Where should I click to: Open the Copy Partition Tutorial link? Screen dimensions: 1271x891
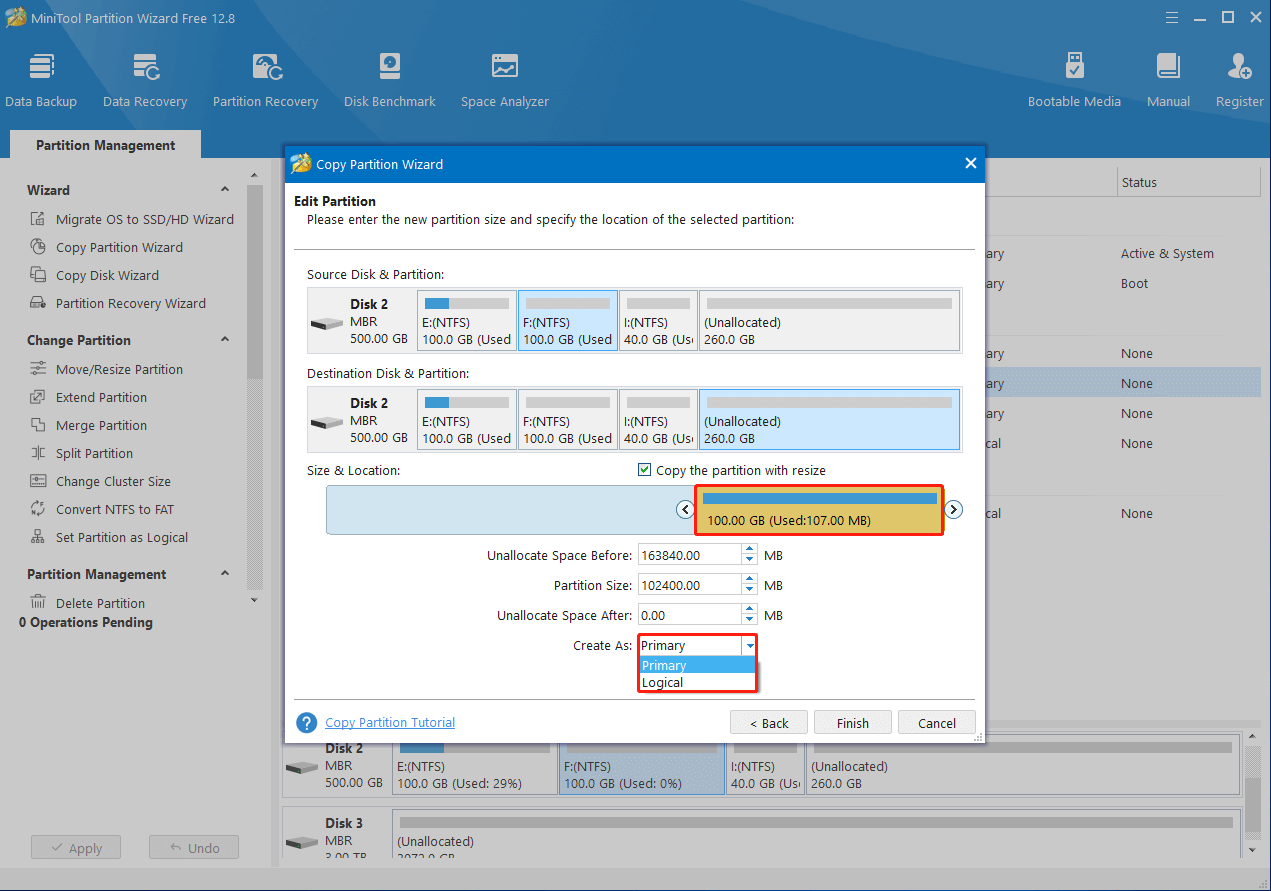click(x=390, y=723)
